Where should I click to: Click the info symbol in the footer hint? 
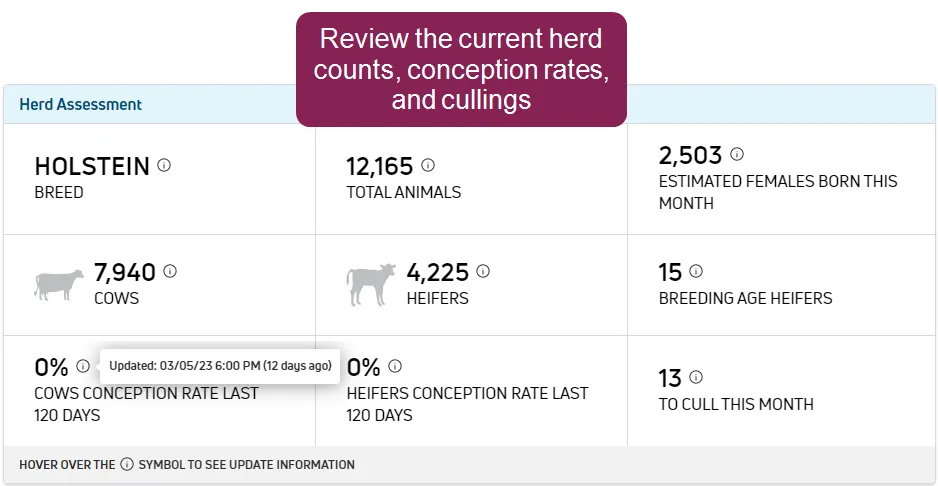click(x=127, y=464)
